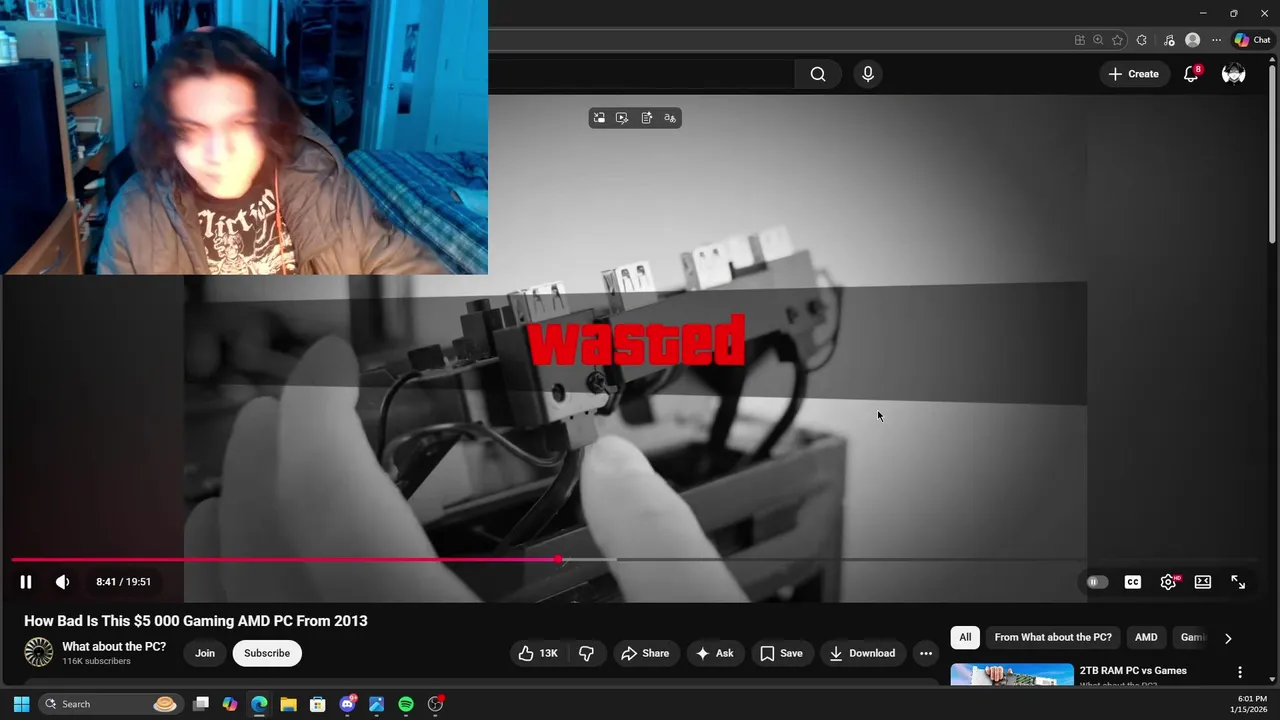Switch to theater mode view
The height and width of the screenshot is (720, 1280).
tap(1203, 582)
